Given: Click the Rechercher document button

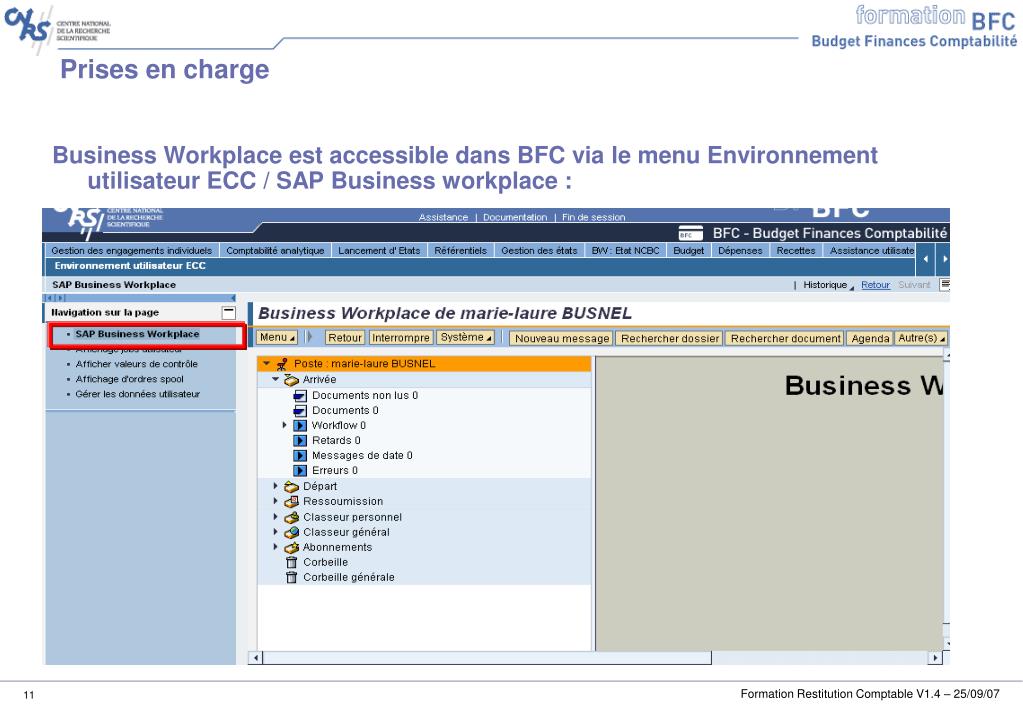Looking at the screenshot, I should [786, 339].
